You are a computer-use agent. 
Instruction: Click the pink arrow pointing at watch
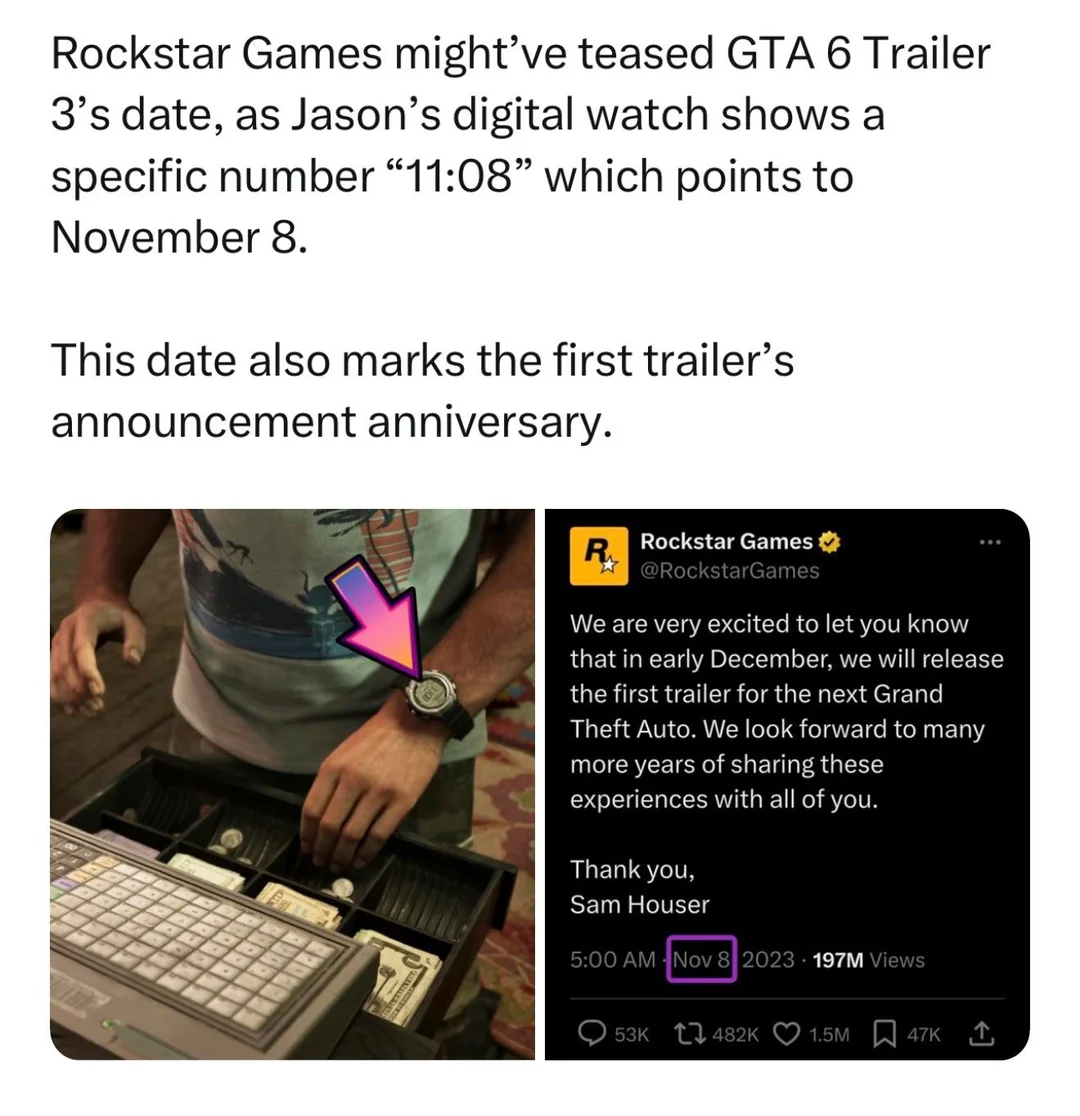(x=377, y=616)
